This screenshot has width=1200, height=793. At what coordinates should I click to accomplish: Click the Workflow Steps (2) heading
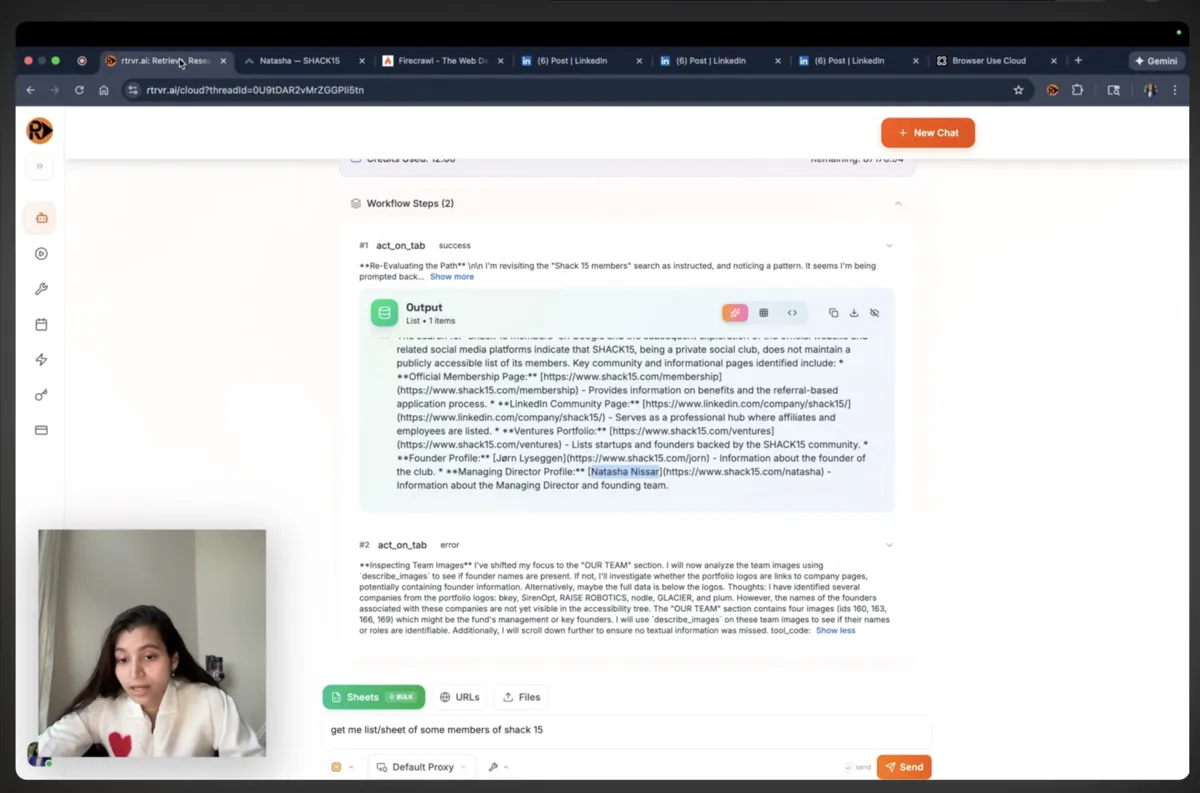pos(410,203)
